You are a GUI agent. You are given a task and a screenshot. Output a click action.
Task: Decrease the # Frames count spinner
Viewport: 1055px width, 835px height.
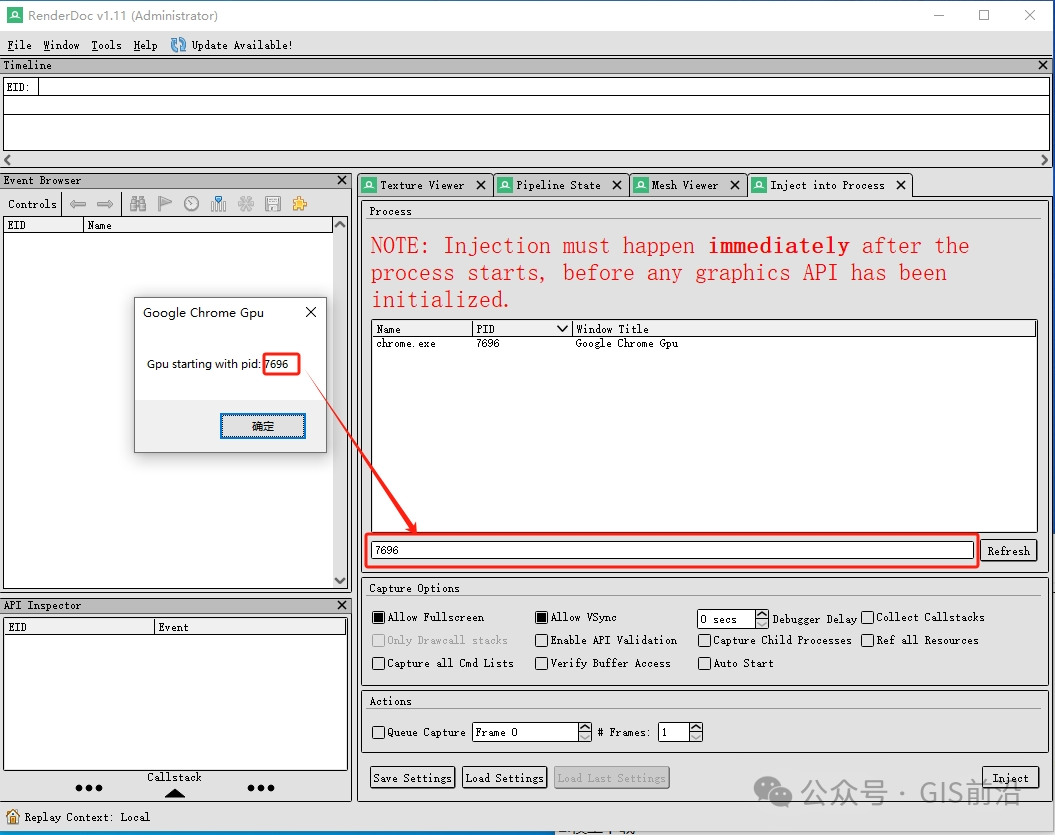pos(696,737)
